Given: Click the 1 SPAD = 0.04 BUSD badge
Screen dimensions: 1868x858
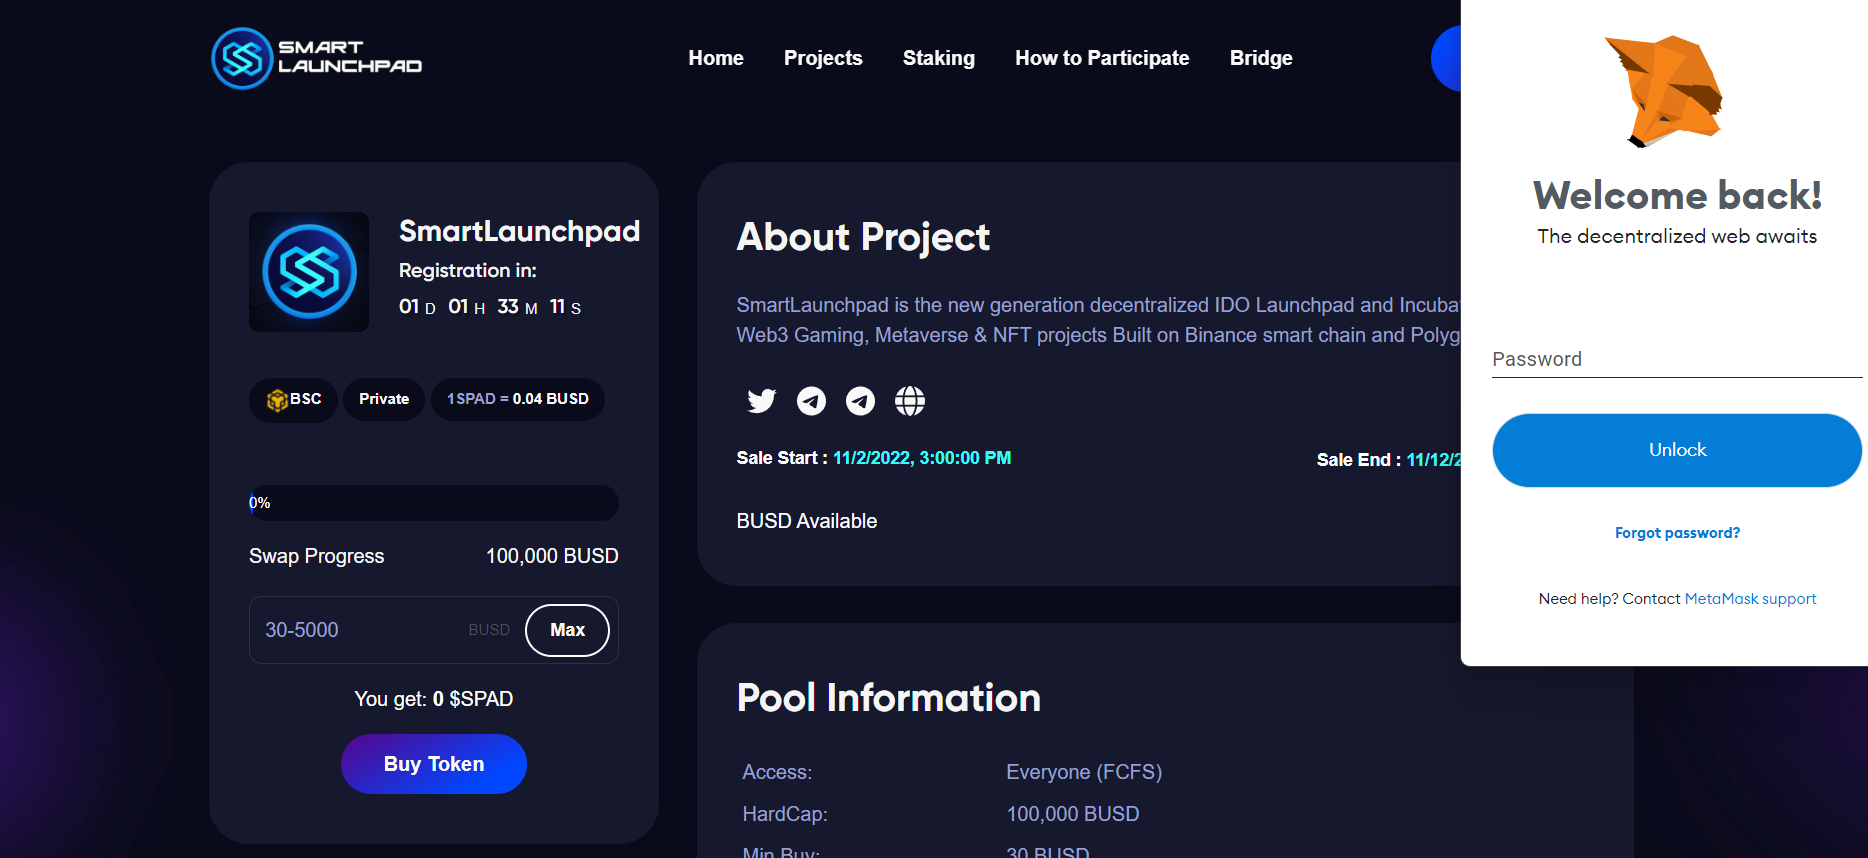Looking at the screenshot, I should pos(518,400).
